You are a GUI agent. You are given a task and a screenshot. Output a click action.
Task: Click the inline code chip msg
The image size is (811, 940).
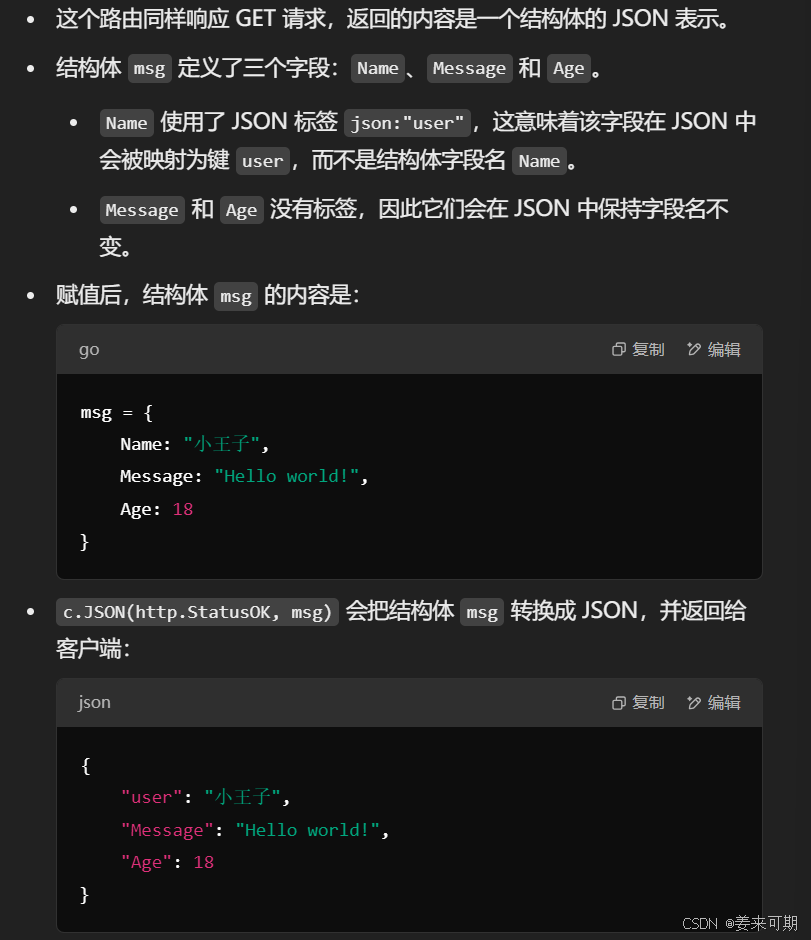148,68
